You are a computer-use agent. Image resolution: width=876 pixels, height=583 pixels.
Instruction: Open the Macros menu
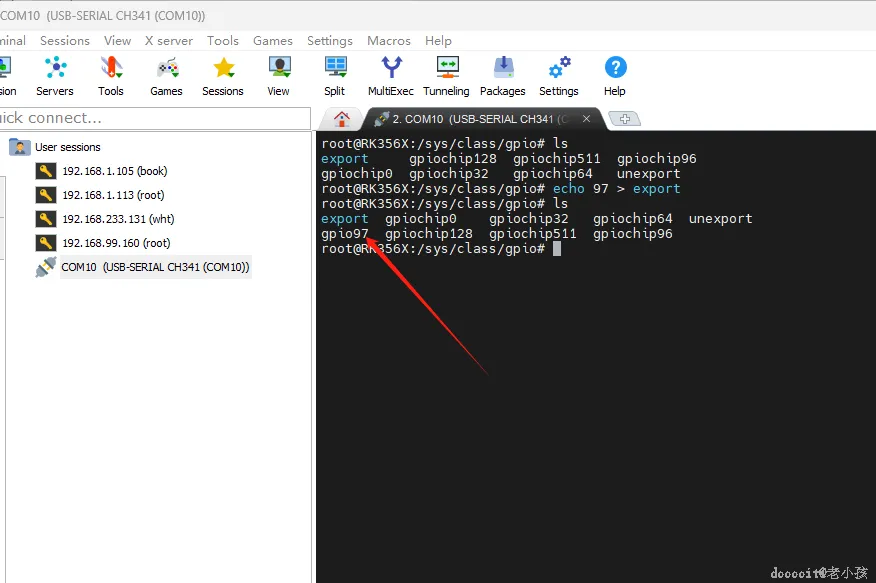(x=389, y=41)
